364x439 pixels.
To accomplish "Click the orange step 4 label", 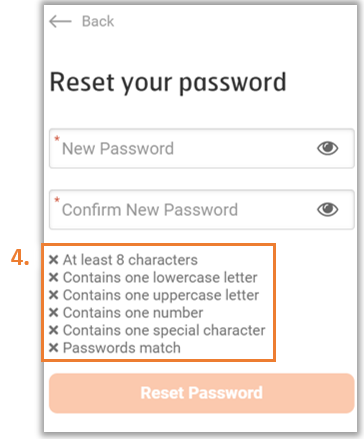I will [x=20, y=258].
